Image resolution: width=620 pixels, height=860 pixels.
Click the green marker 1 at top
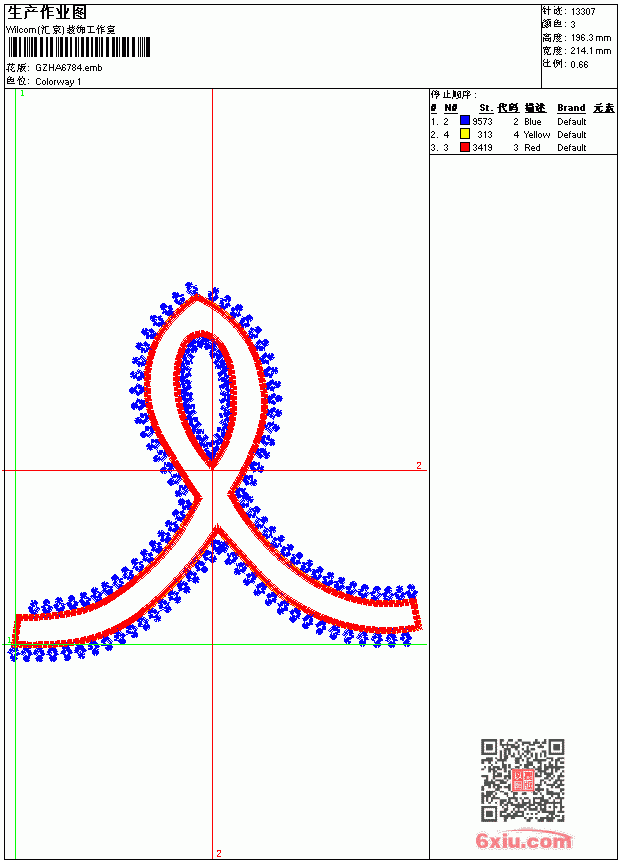22,94
